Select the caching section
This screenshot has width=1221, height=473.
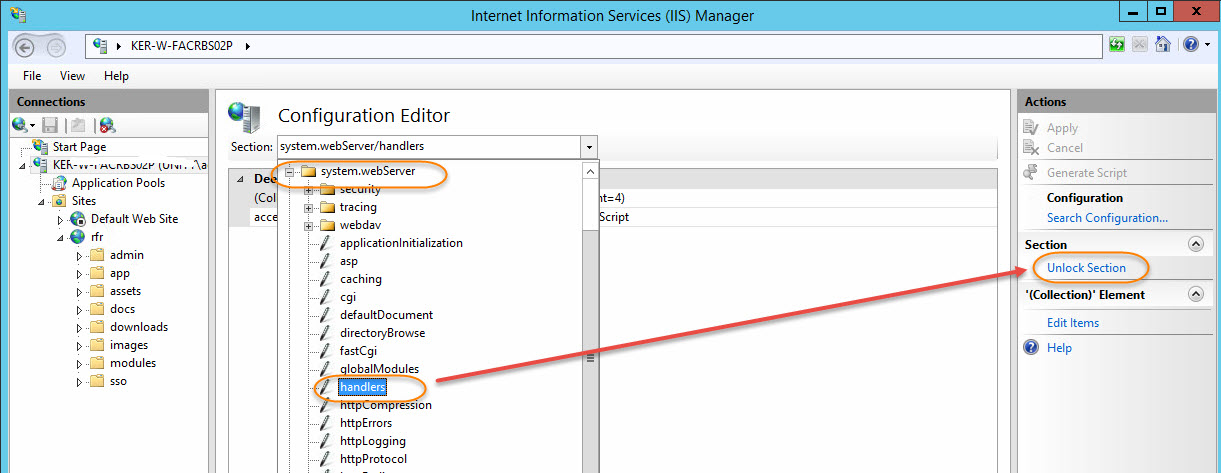[361, 279]
